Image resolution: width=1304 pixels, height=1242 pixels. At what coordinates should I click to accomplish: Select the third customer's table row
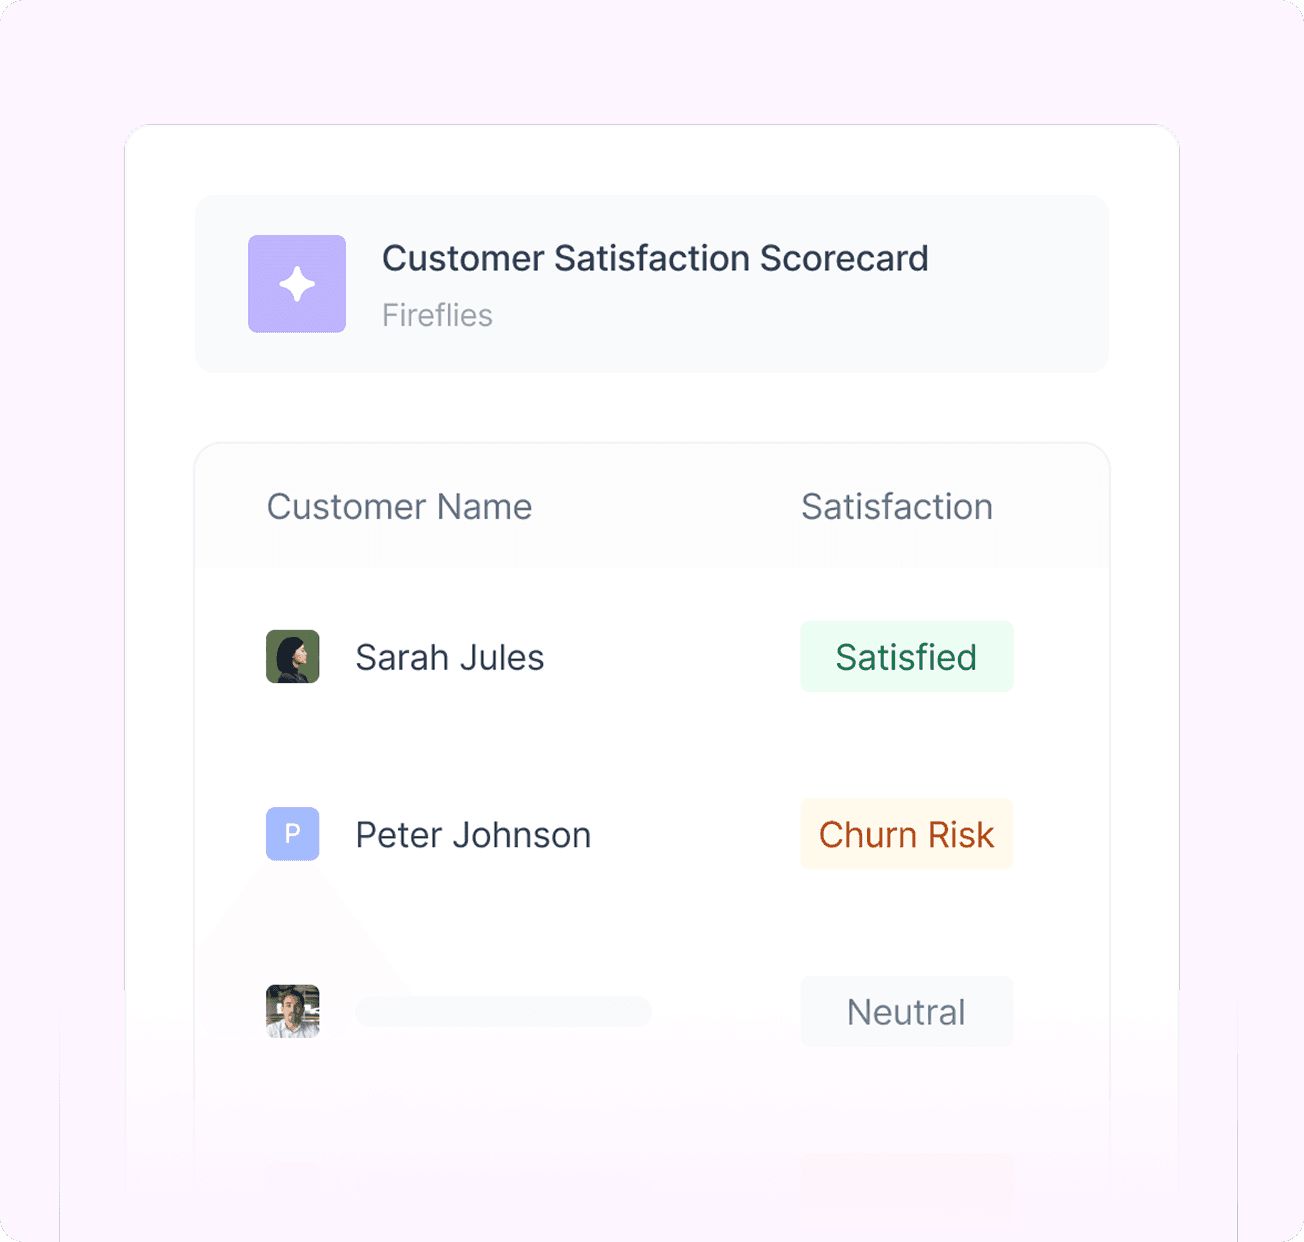point(652,1011)
